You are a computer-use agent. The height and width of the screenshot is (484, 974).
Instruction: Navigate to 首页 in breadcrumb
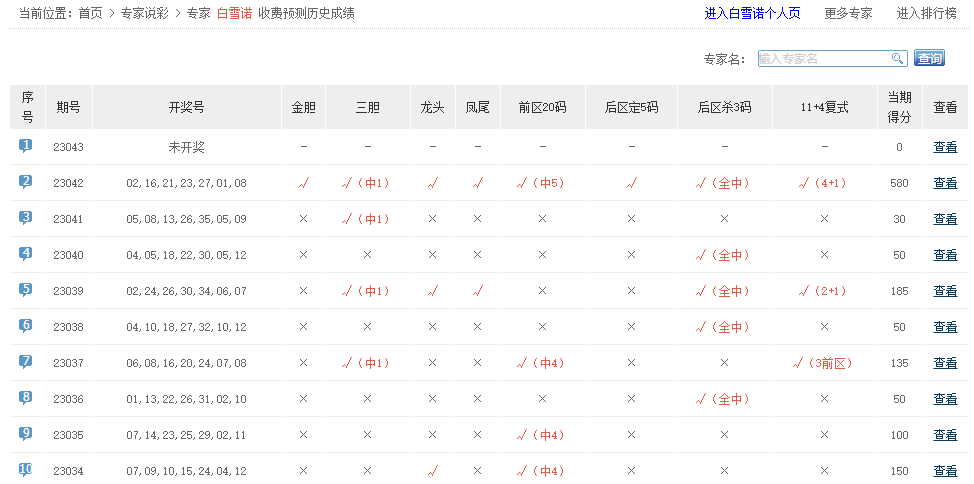pyautogui.click(x=91, y=14)
